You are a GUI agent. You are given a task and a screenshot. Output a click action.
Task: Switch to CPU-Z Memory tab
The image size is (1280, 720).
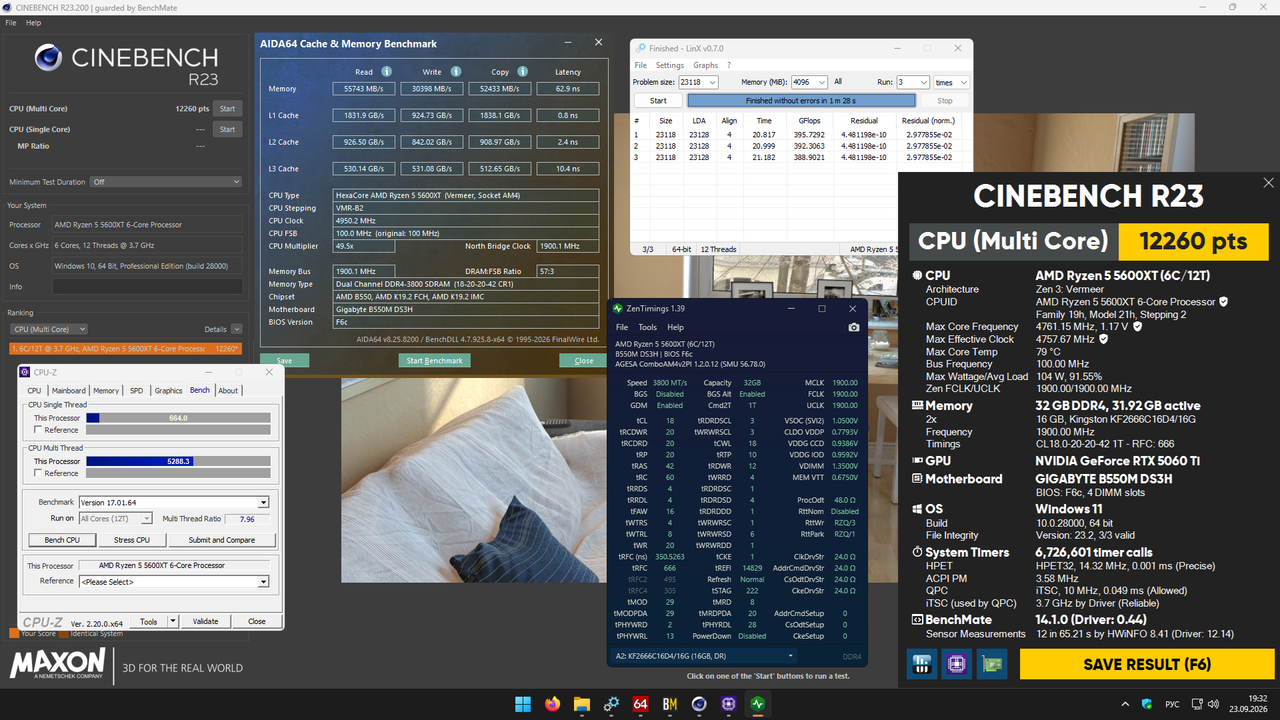coord(106,391)
